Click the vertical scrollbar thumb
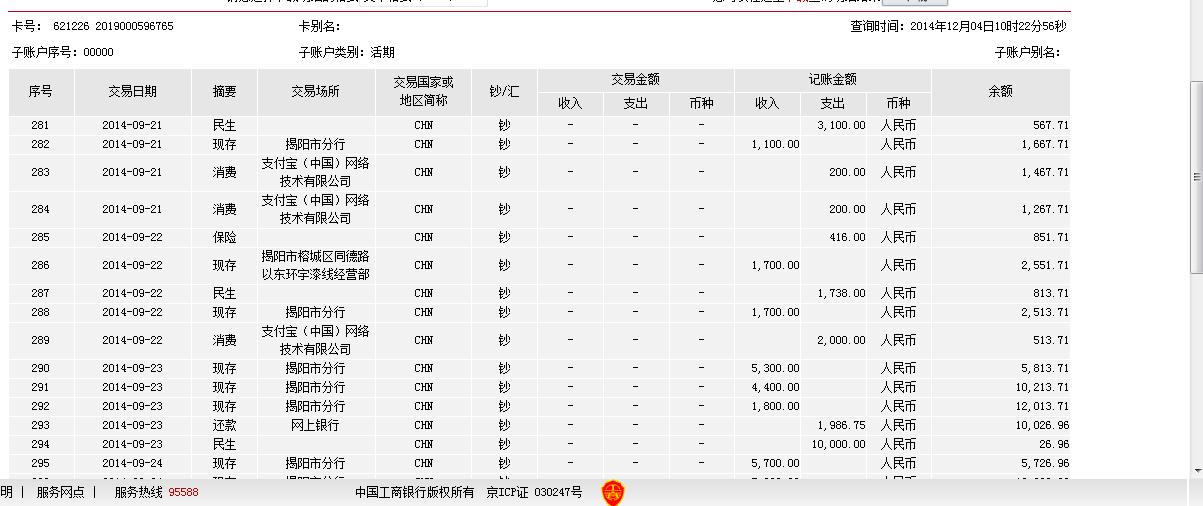Viewport: 1203px width, 506px height. click(1196, 177)
